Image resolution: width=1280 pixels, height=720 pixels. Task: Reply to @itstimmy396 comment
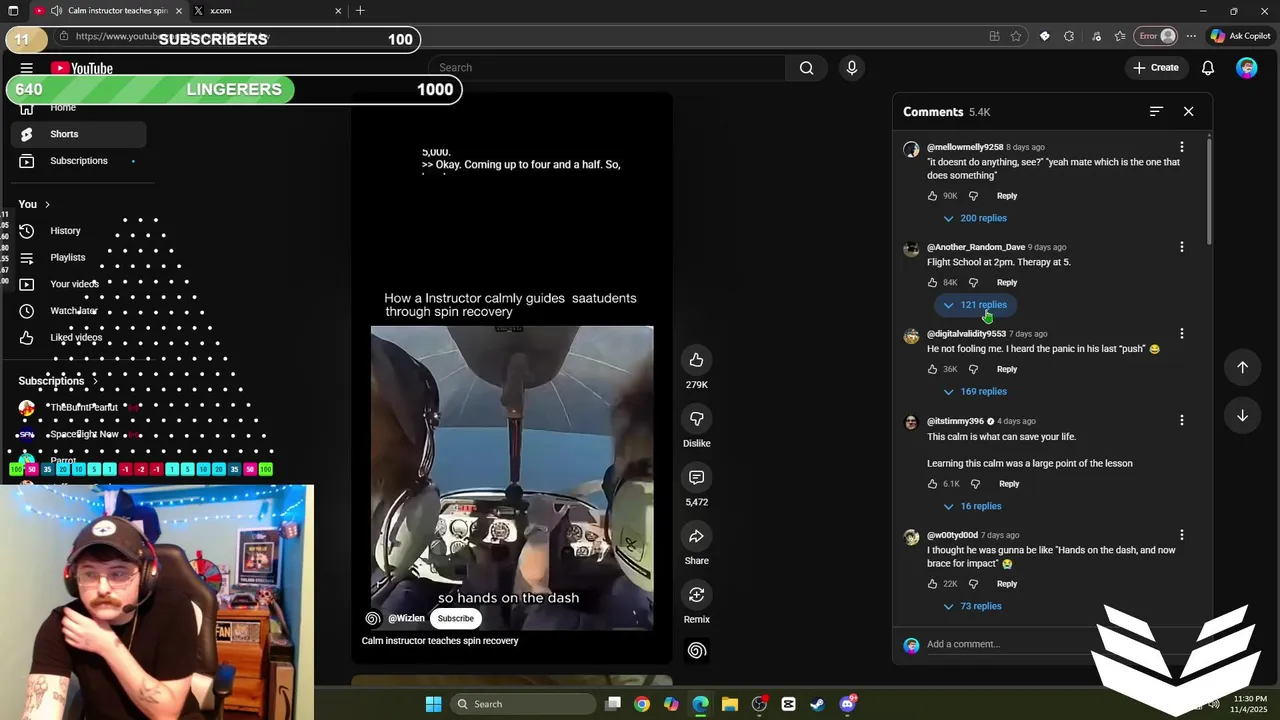pos(1009,484)
